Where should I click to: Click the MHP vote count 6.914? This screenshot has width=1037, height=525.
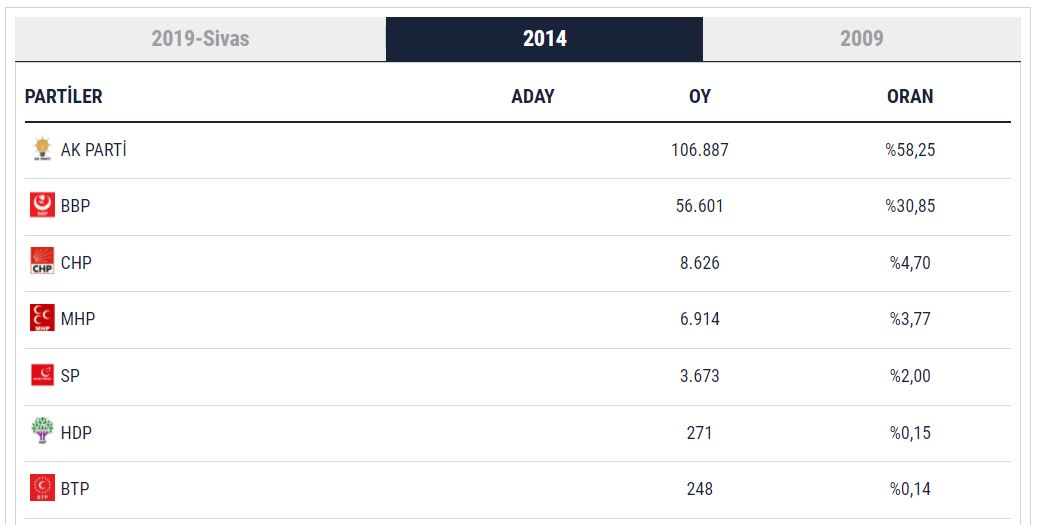pos(699,319)
